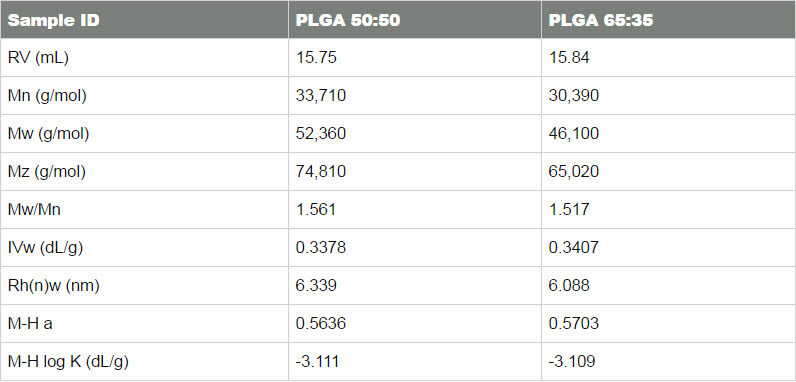Click the Mz (g/mol) row label
The image size is (796, 382).
pyautogui.click(x=47, y=172)
